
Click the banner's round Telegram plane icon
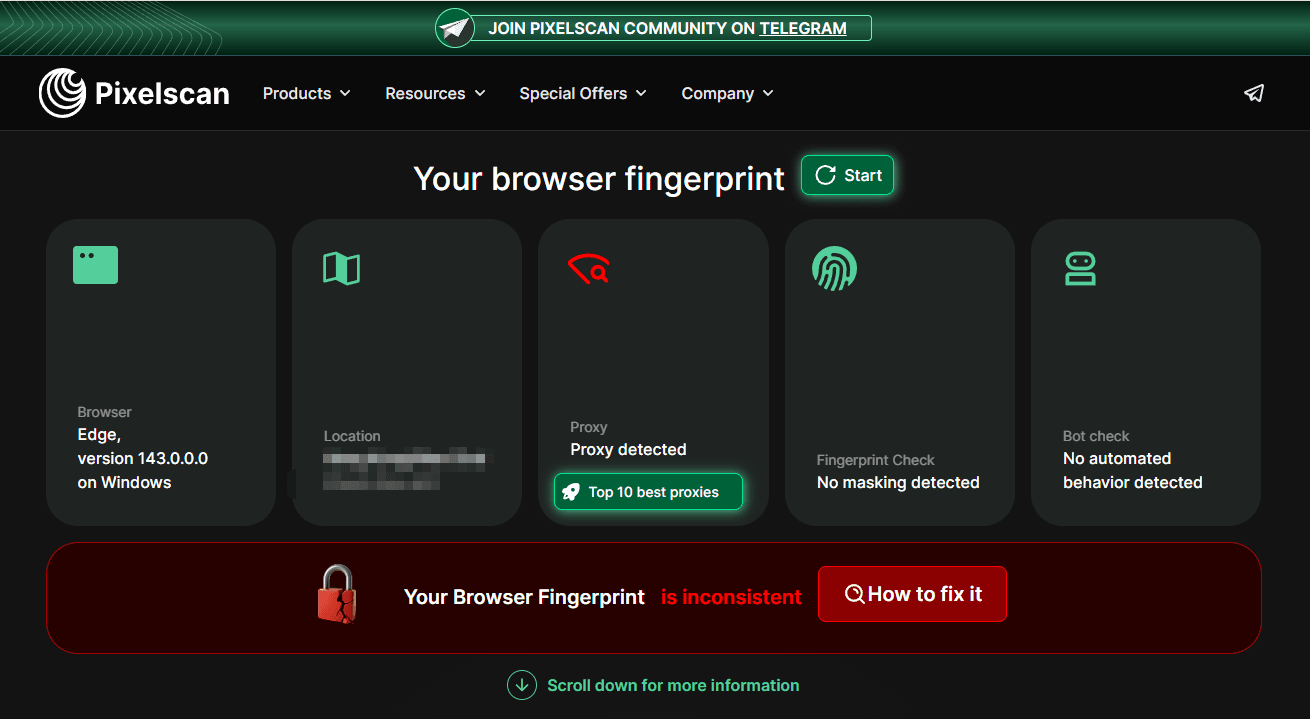click(x=455, y=28)
